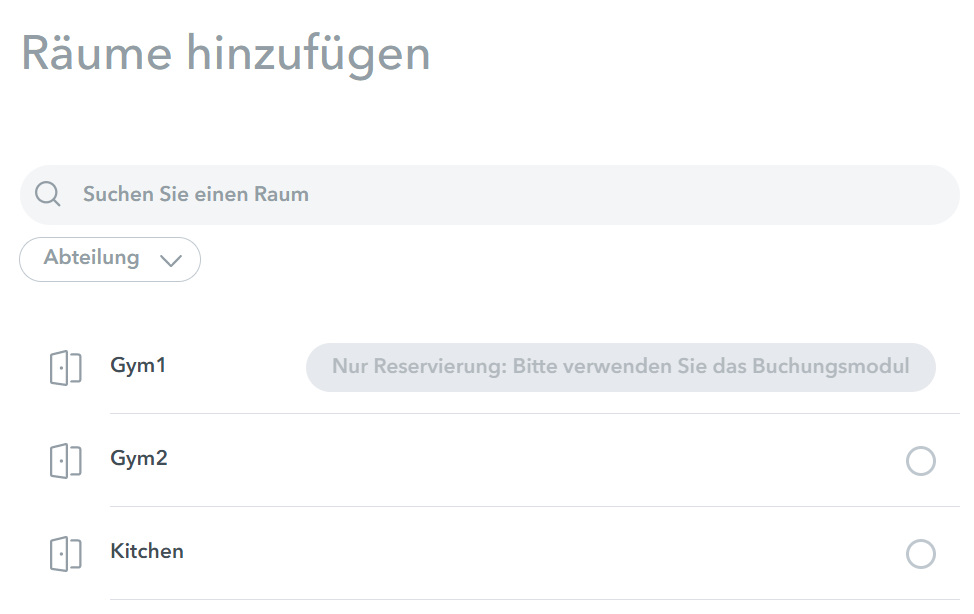
Task: Focus the 'Suchen Sie einen Raum' field
Action: click(x=489, y=195)
